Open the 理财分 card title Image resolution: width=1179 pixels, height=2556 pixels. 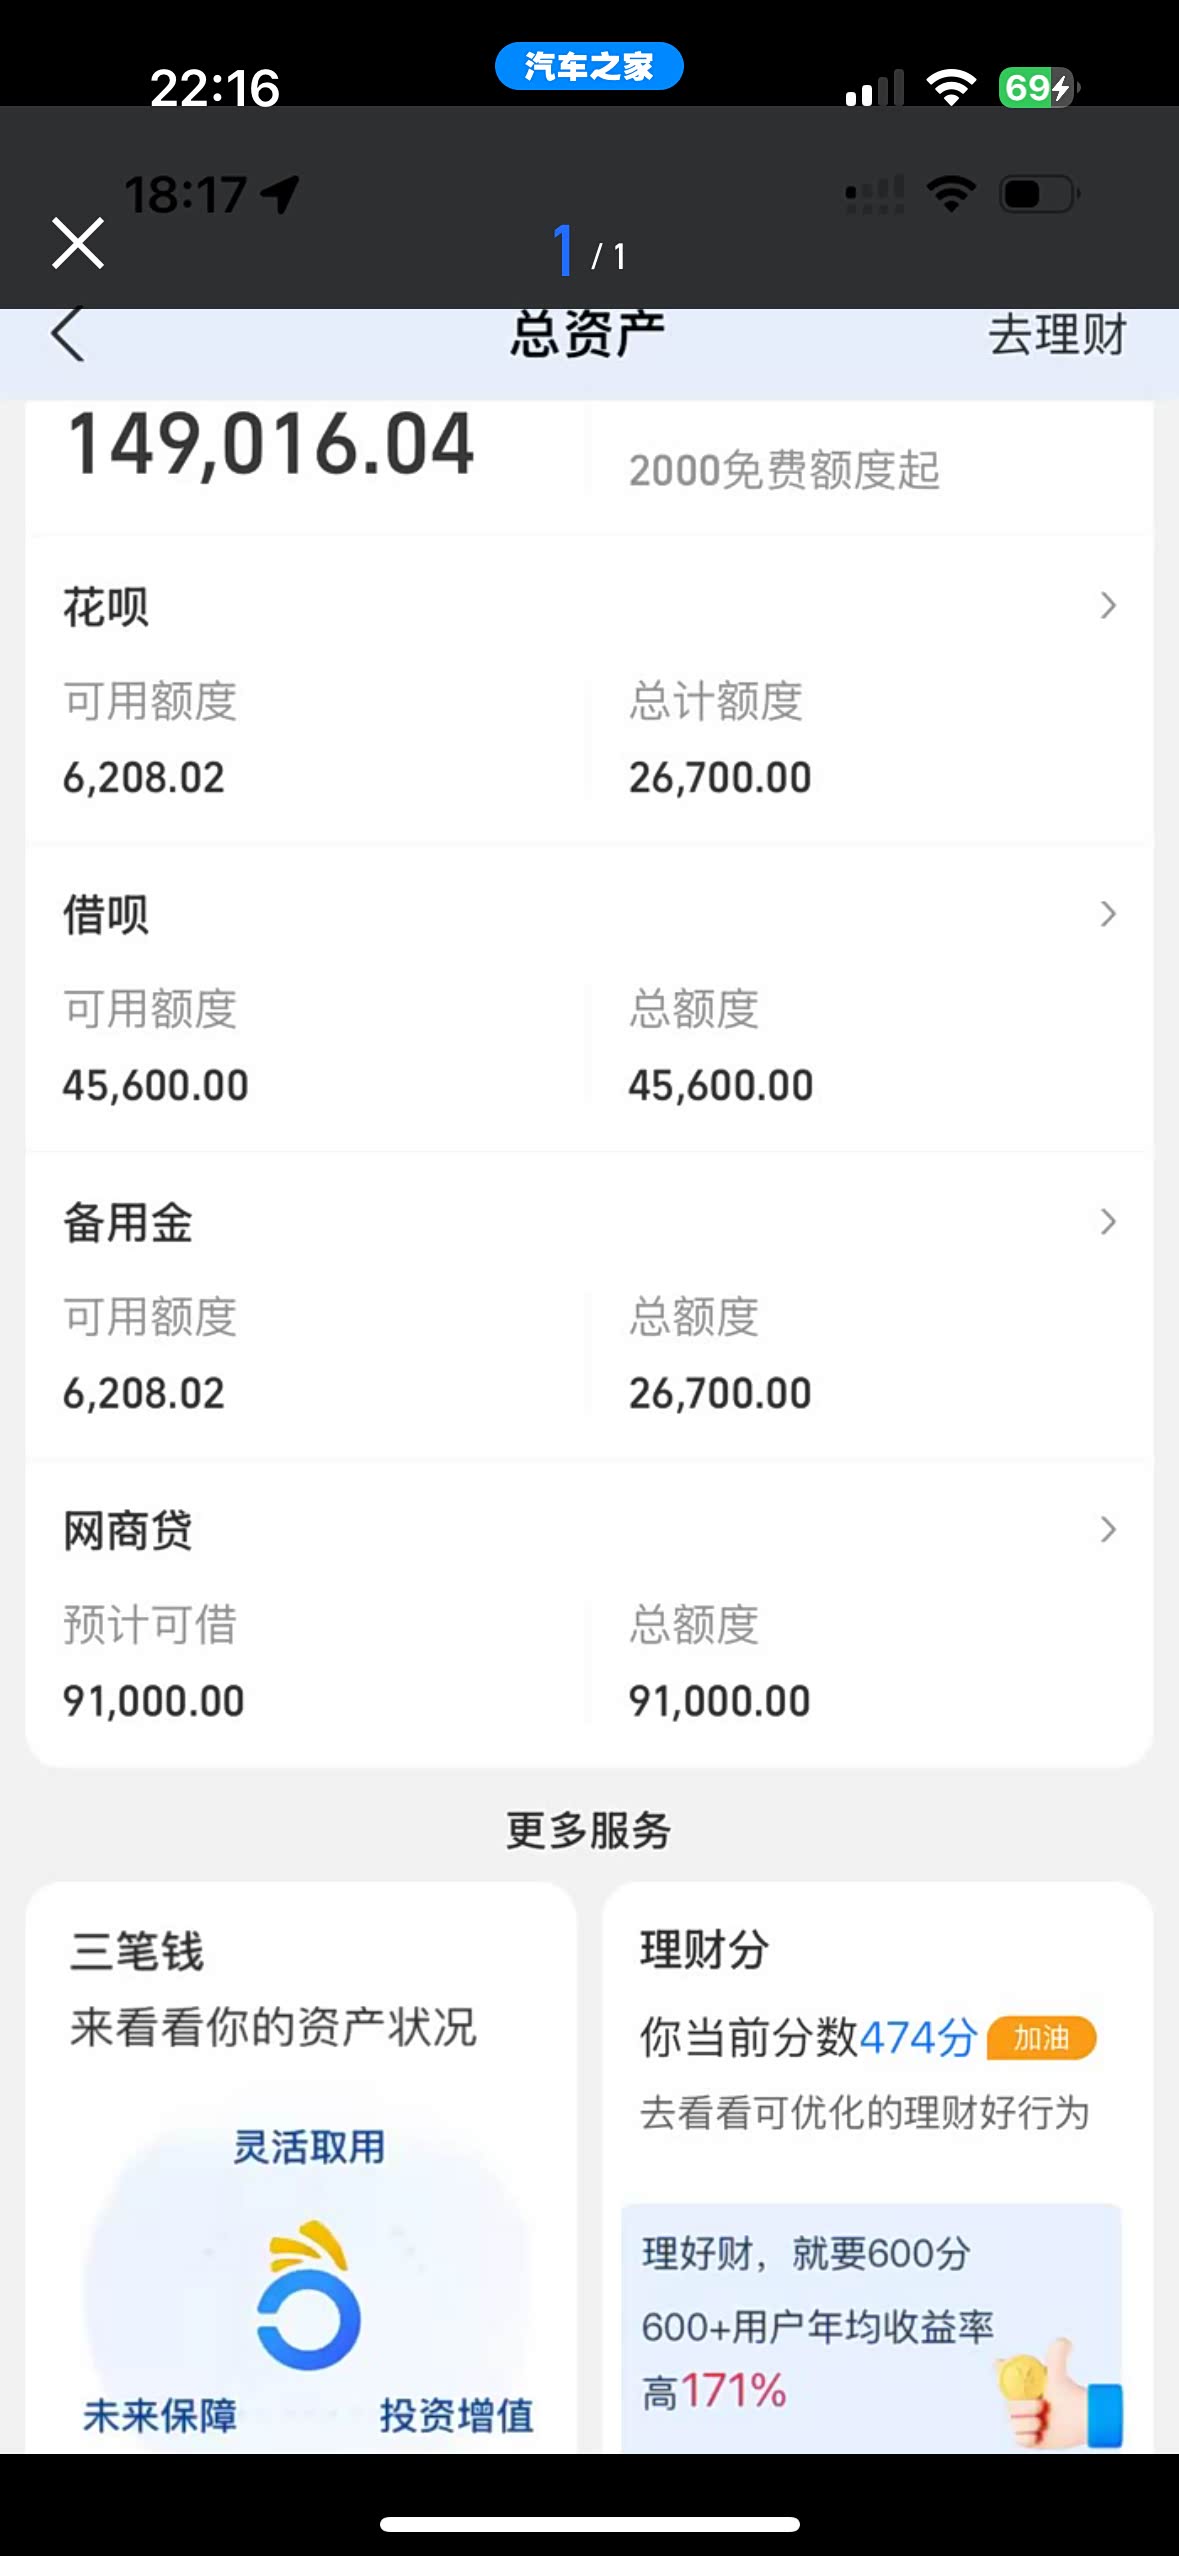click(x=704, y=1950)
